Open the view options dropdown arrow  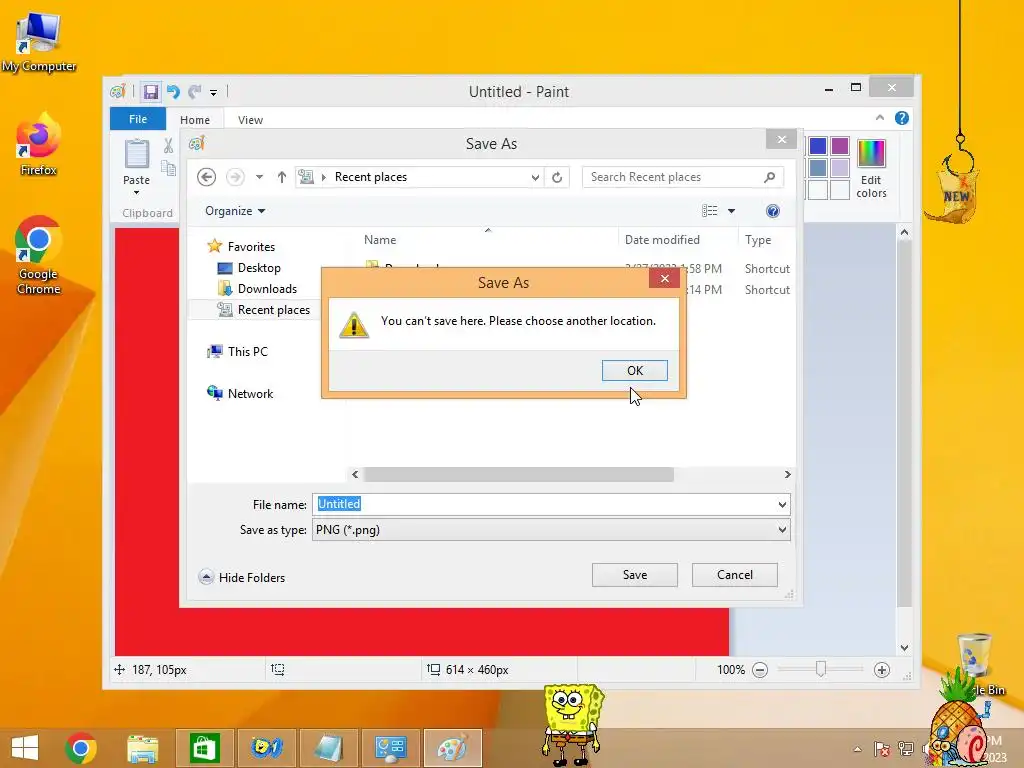point(731,211)
